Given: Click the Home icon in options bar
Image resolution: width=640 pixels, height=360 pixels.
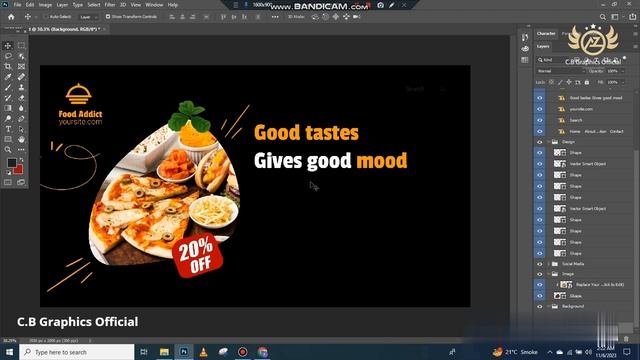Looking at the screenshot, I should 11,17.
